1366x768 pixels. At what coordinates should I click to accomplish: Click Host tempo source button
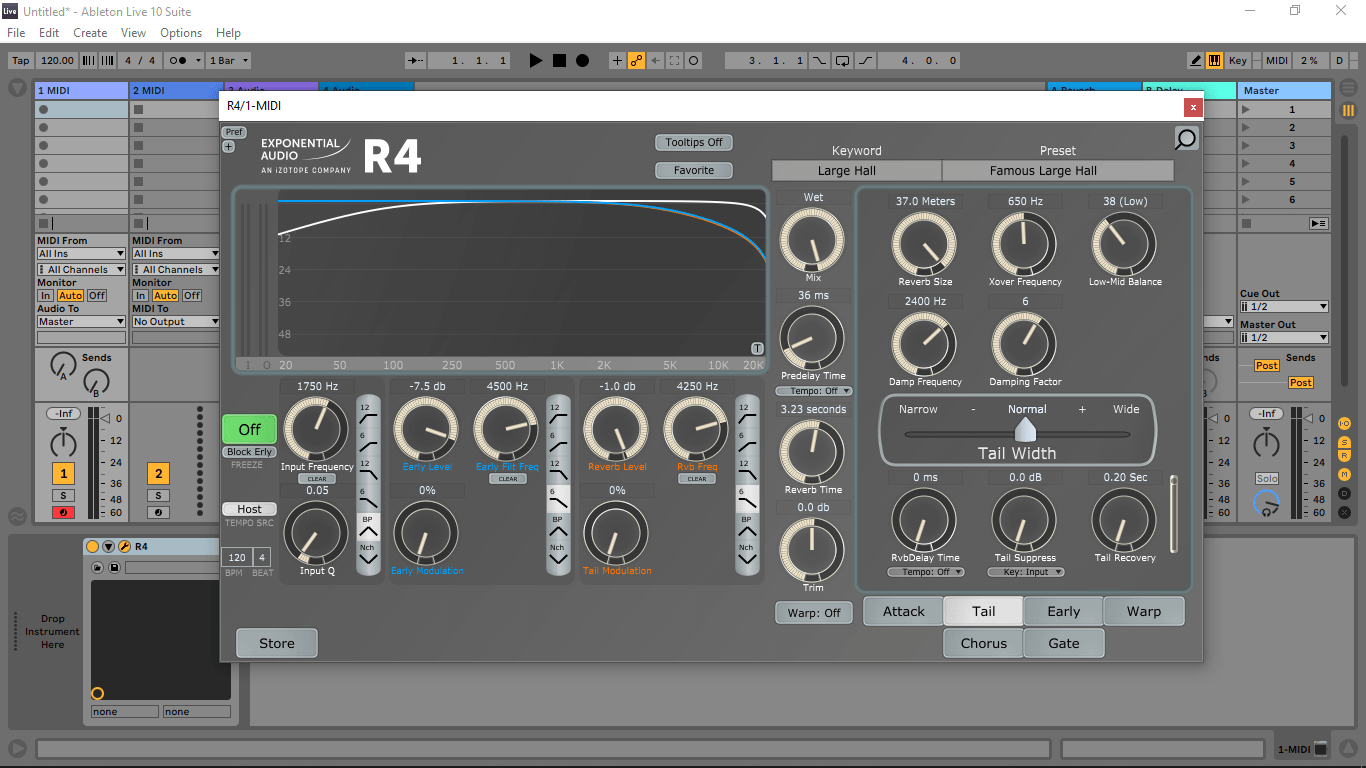[x=250, y=509]
